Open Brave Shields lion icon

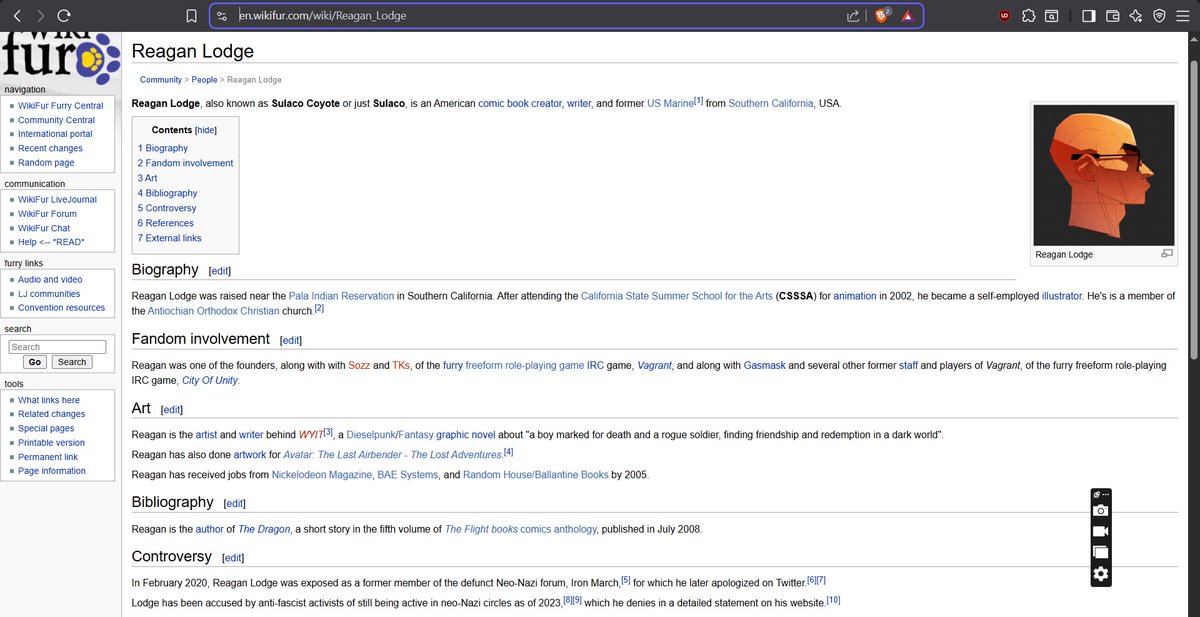click(882, 16)
